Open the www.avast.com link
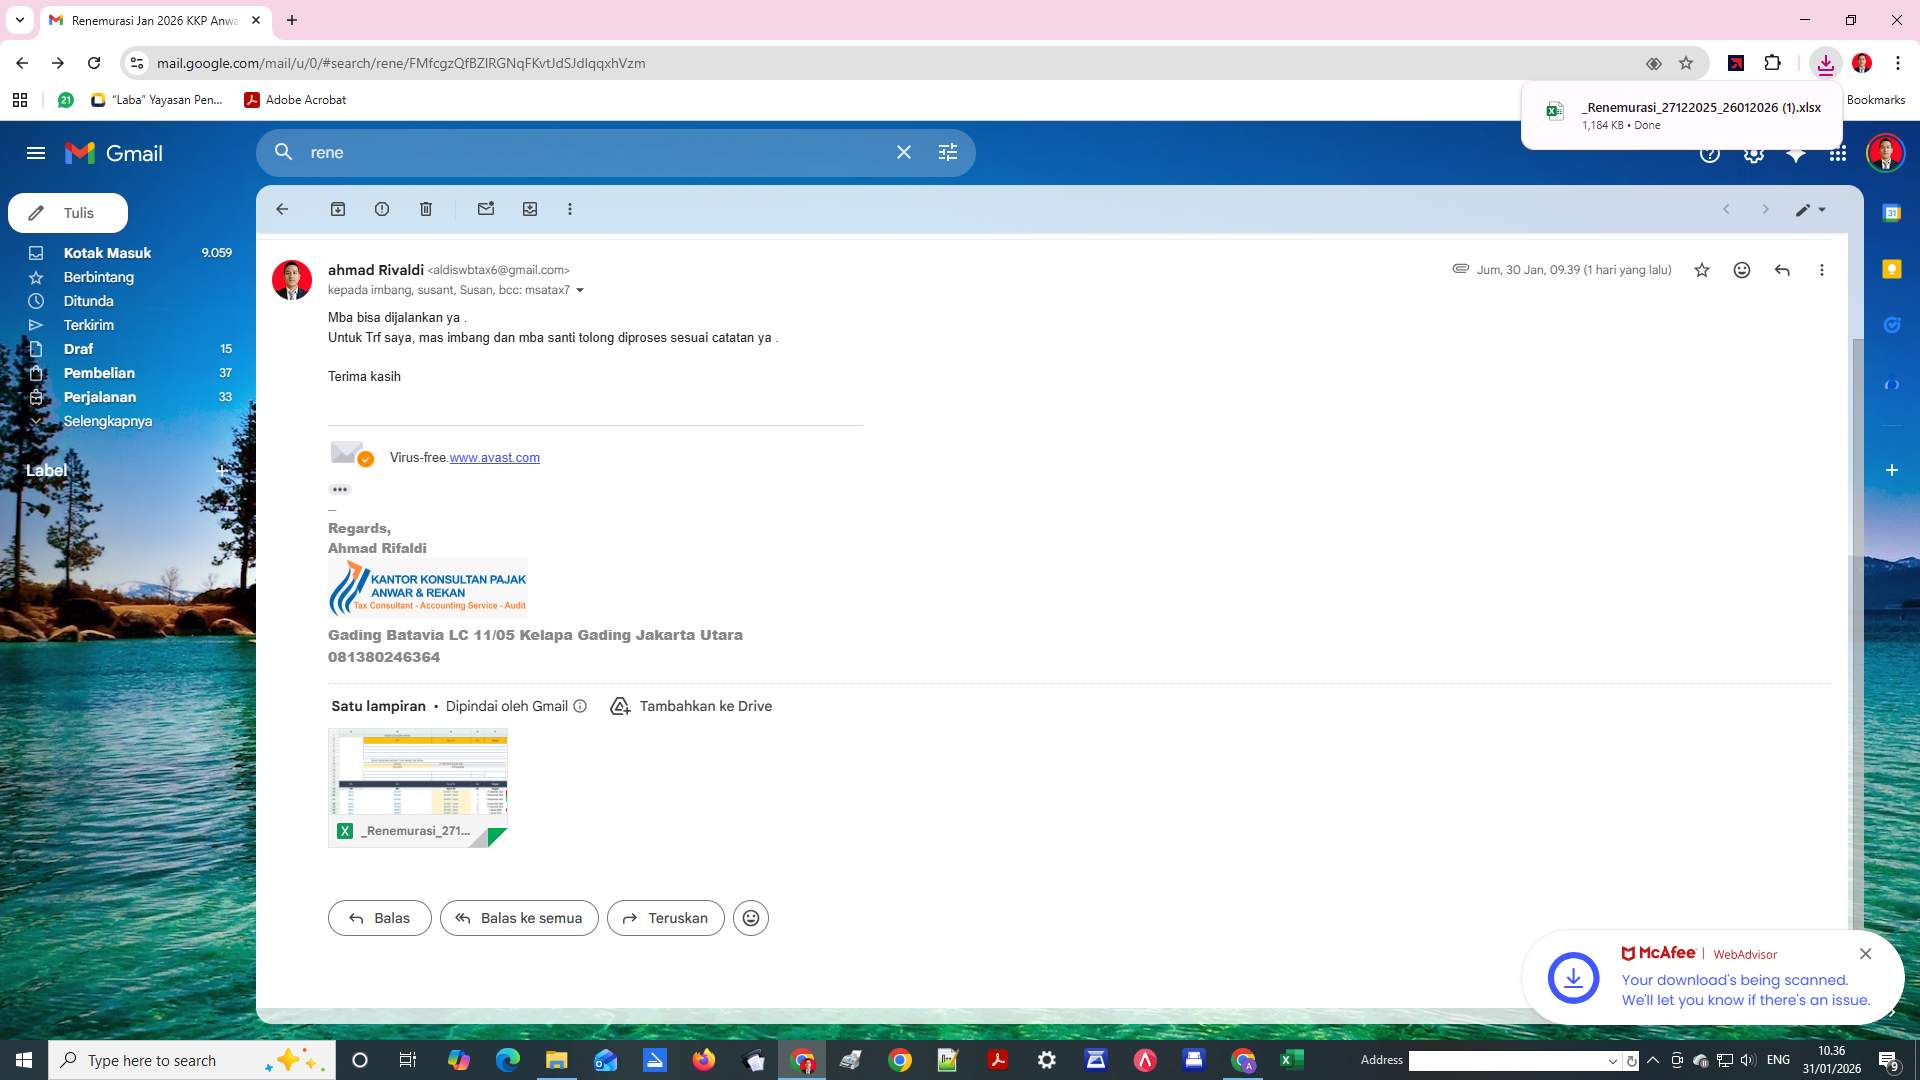The width and height of the screenshot is (1920, 1080). (x=494, y=457)
